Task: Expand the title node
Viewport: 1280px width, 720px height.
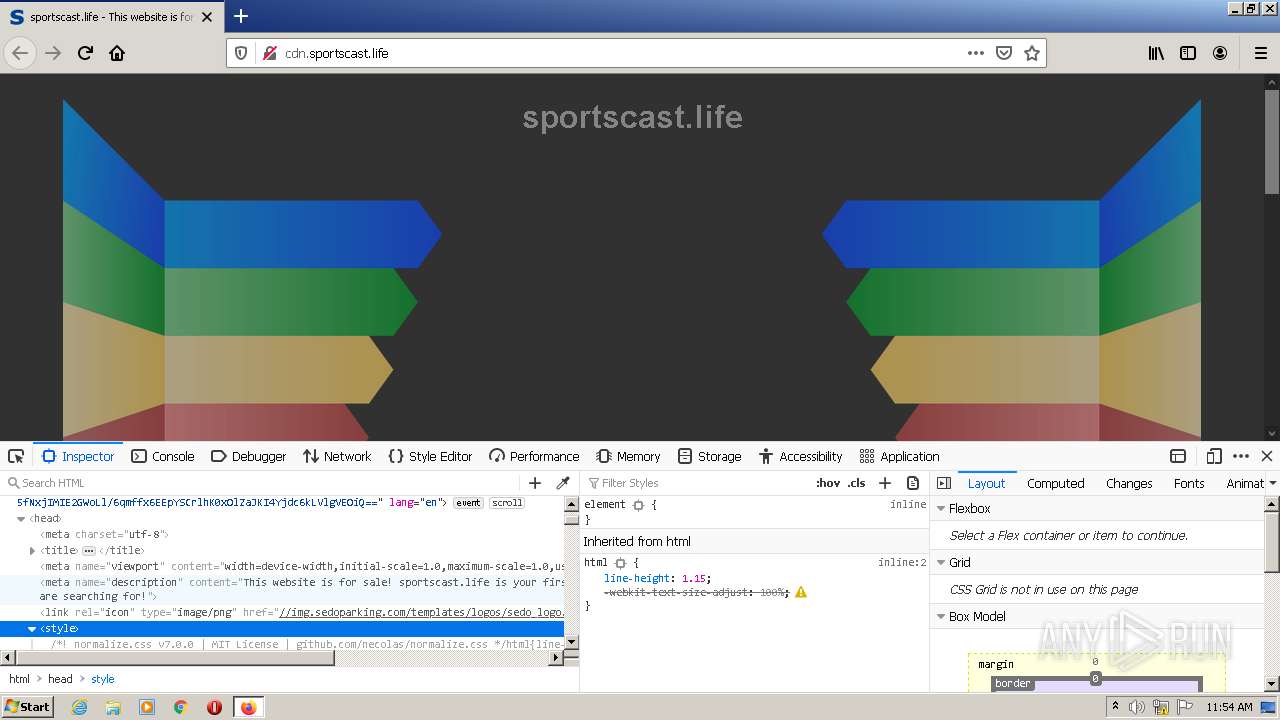Action: click(33, 551)
